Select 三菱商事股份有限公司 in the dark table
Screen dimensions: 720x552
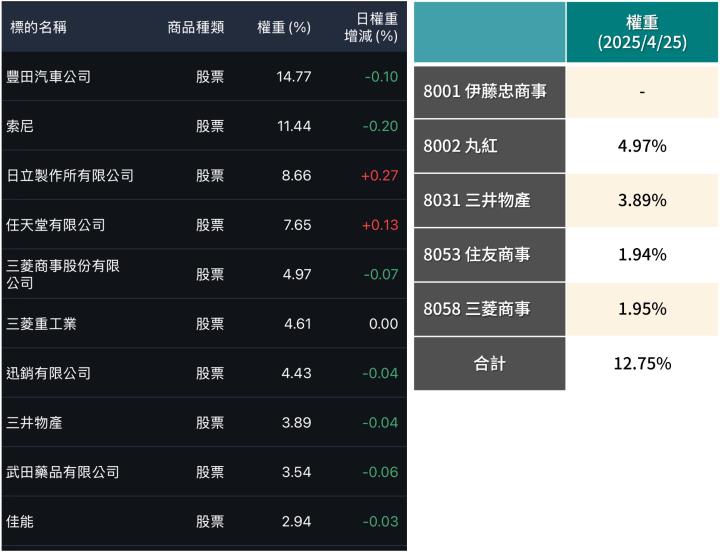coord(63,274)
